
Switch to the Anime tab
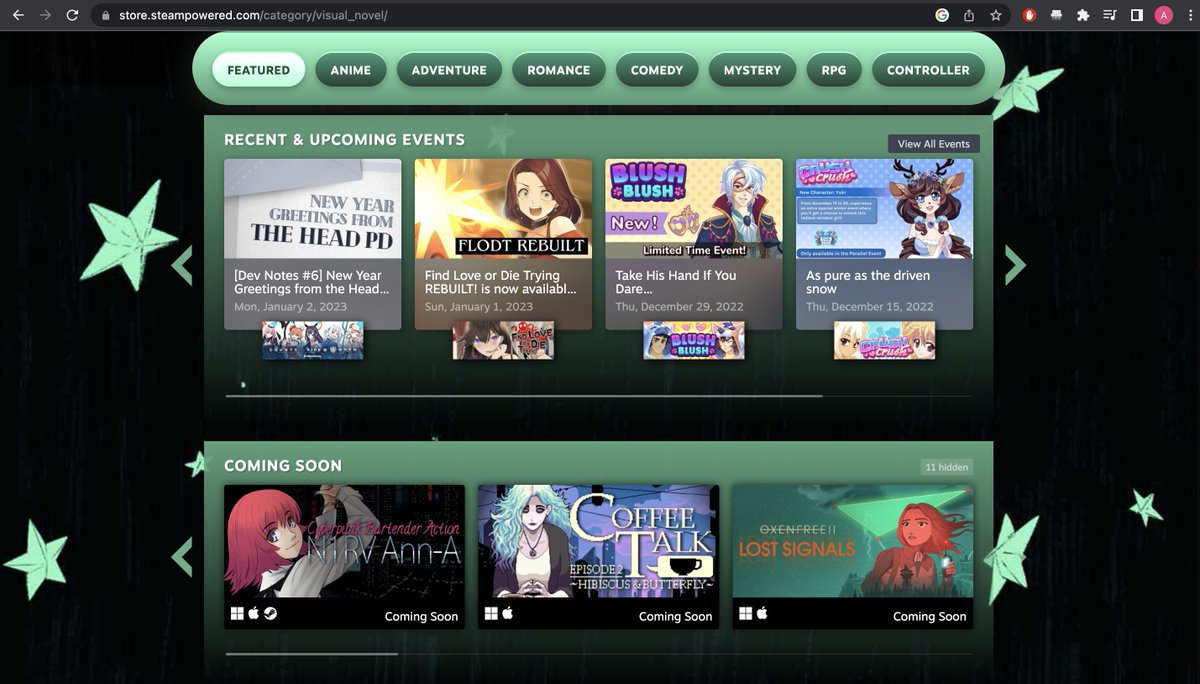point(350,70)
